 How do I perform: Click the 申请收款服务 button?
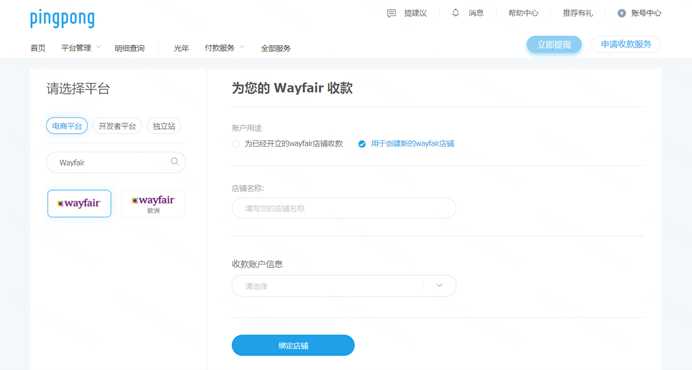[x=626, y=44]
